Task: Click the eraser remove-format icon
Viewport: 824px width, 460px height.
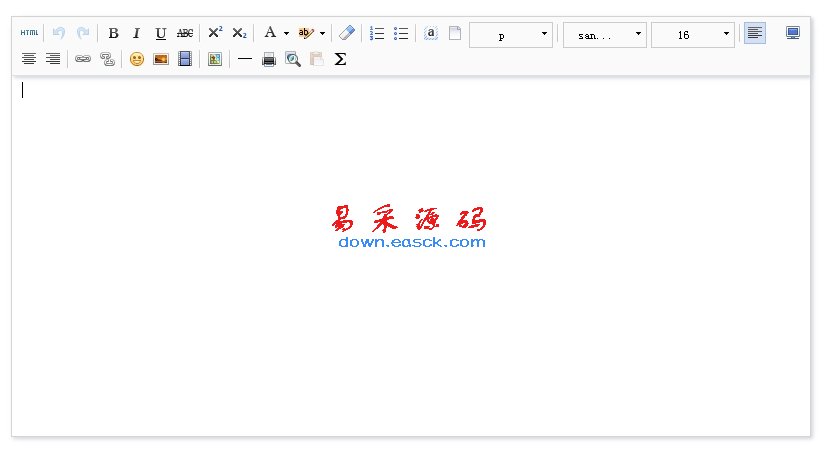Action: tap(346, 33)
